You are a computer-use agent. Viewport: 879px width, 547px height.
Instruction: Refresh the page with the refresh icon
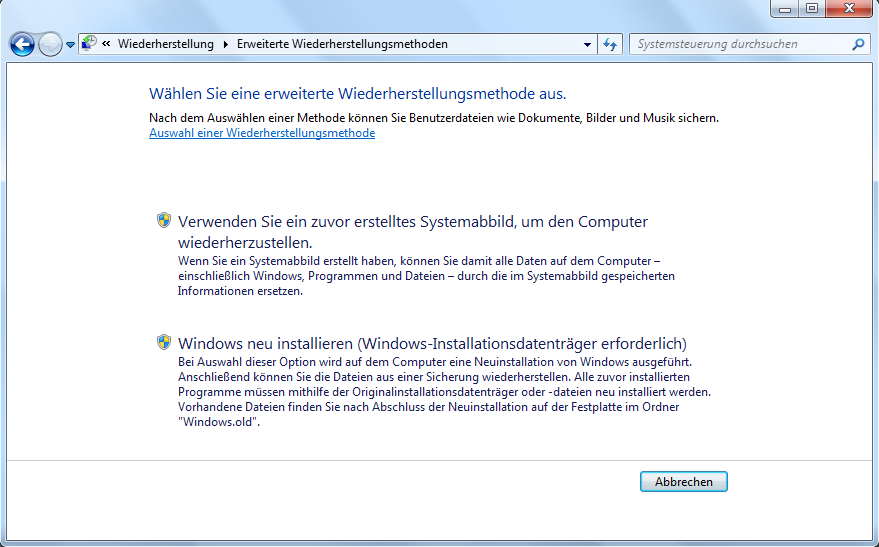pyautogui.click(x=610, y=44)
